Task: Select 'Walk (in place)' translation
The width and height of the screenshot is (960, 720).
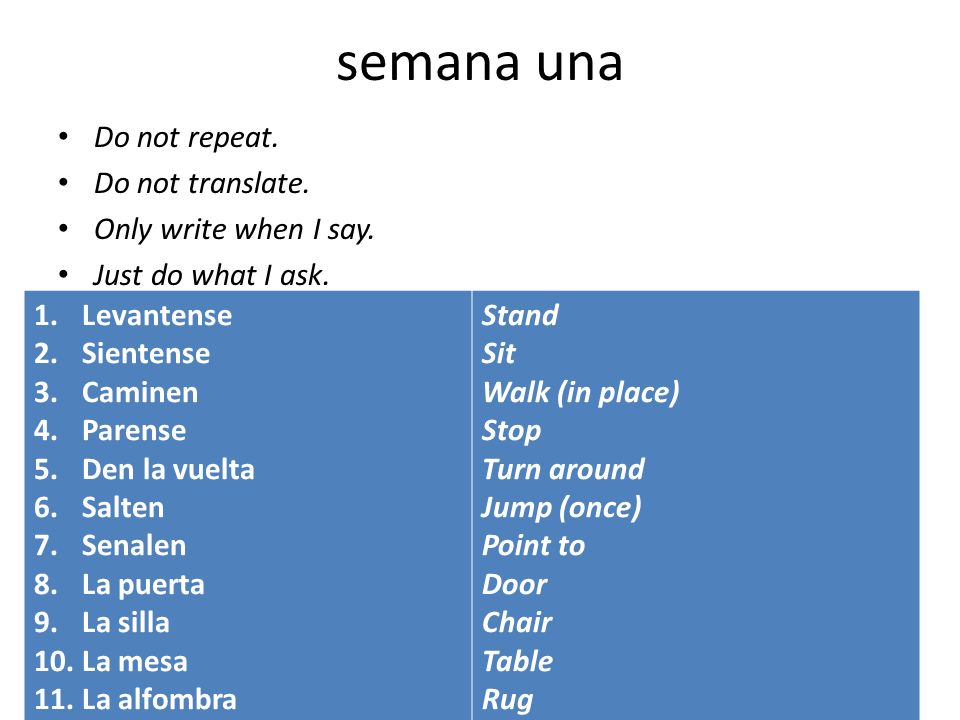Action: tap(580, 393)
